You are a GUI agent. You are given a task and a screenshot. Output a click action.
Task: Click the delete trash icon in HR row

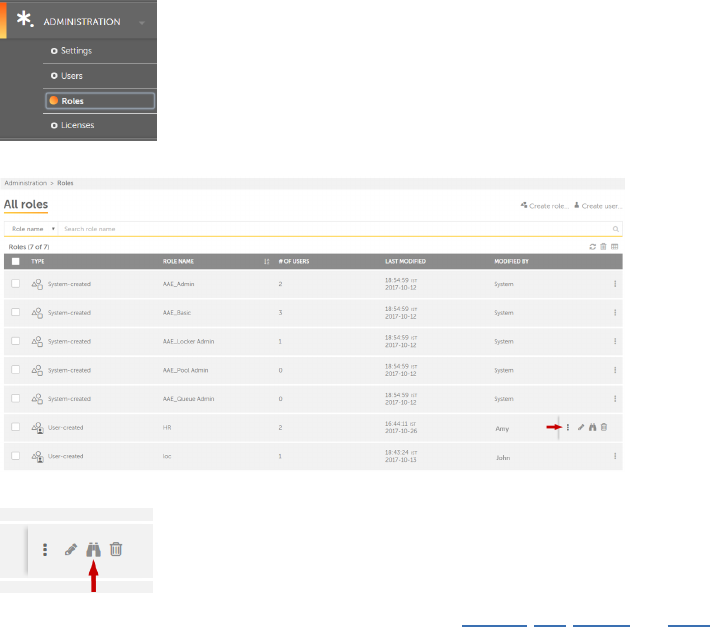pyautogui.click(x=604, y=427)
